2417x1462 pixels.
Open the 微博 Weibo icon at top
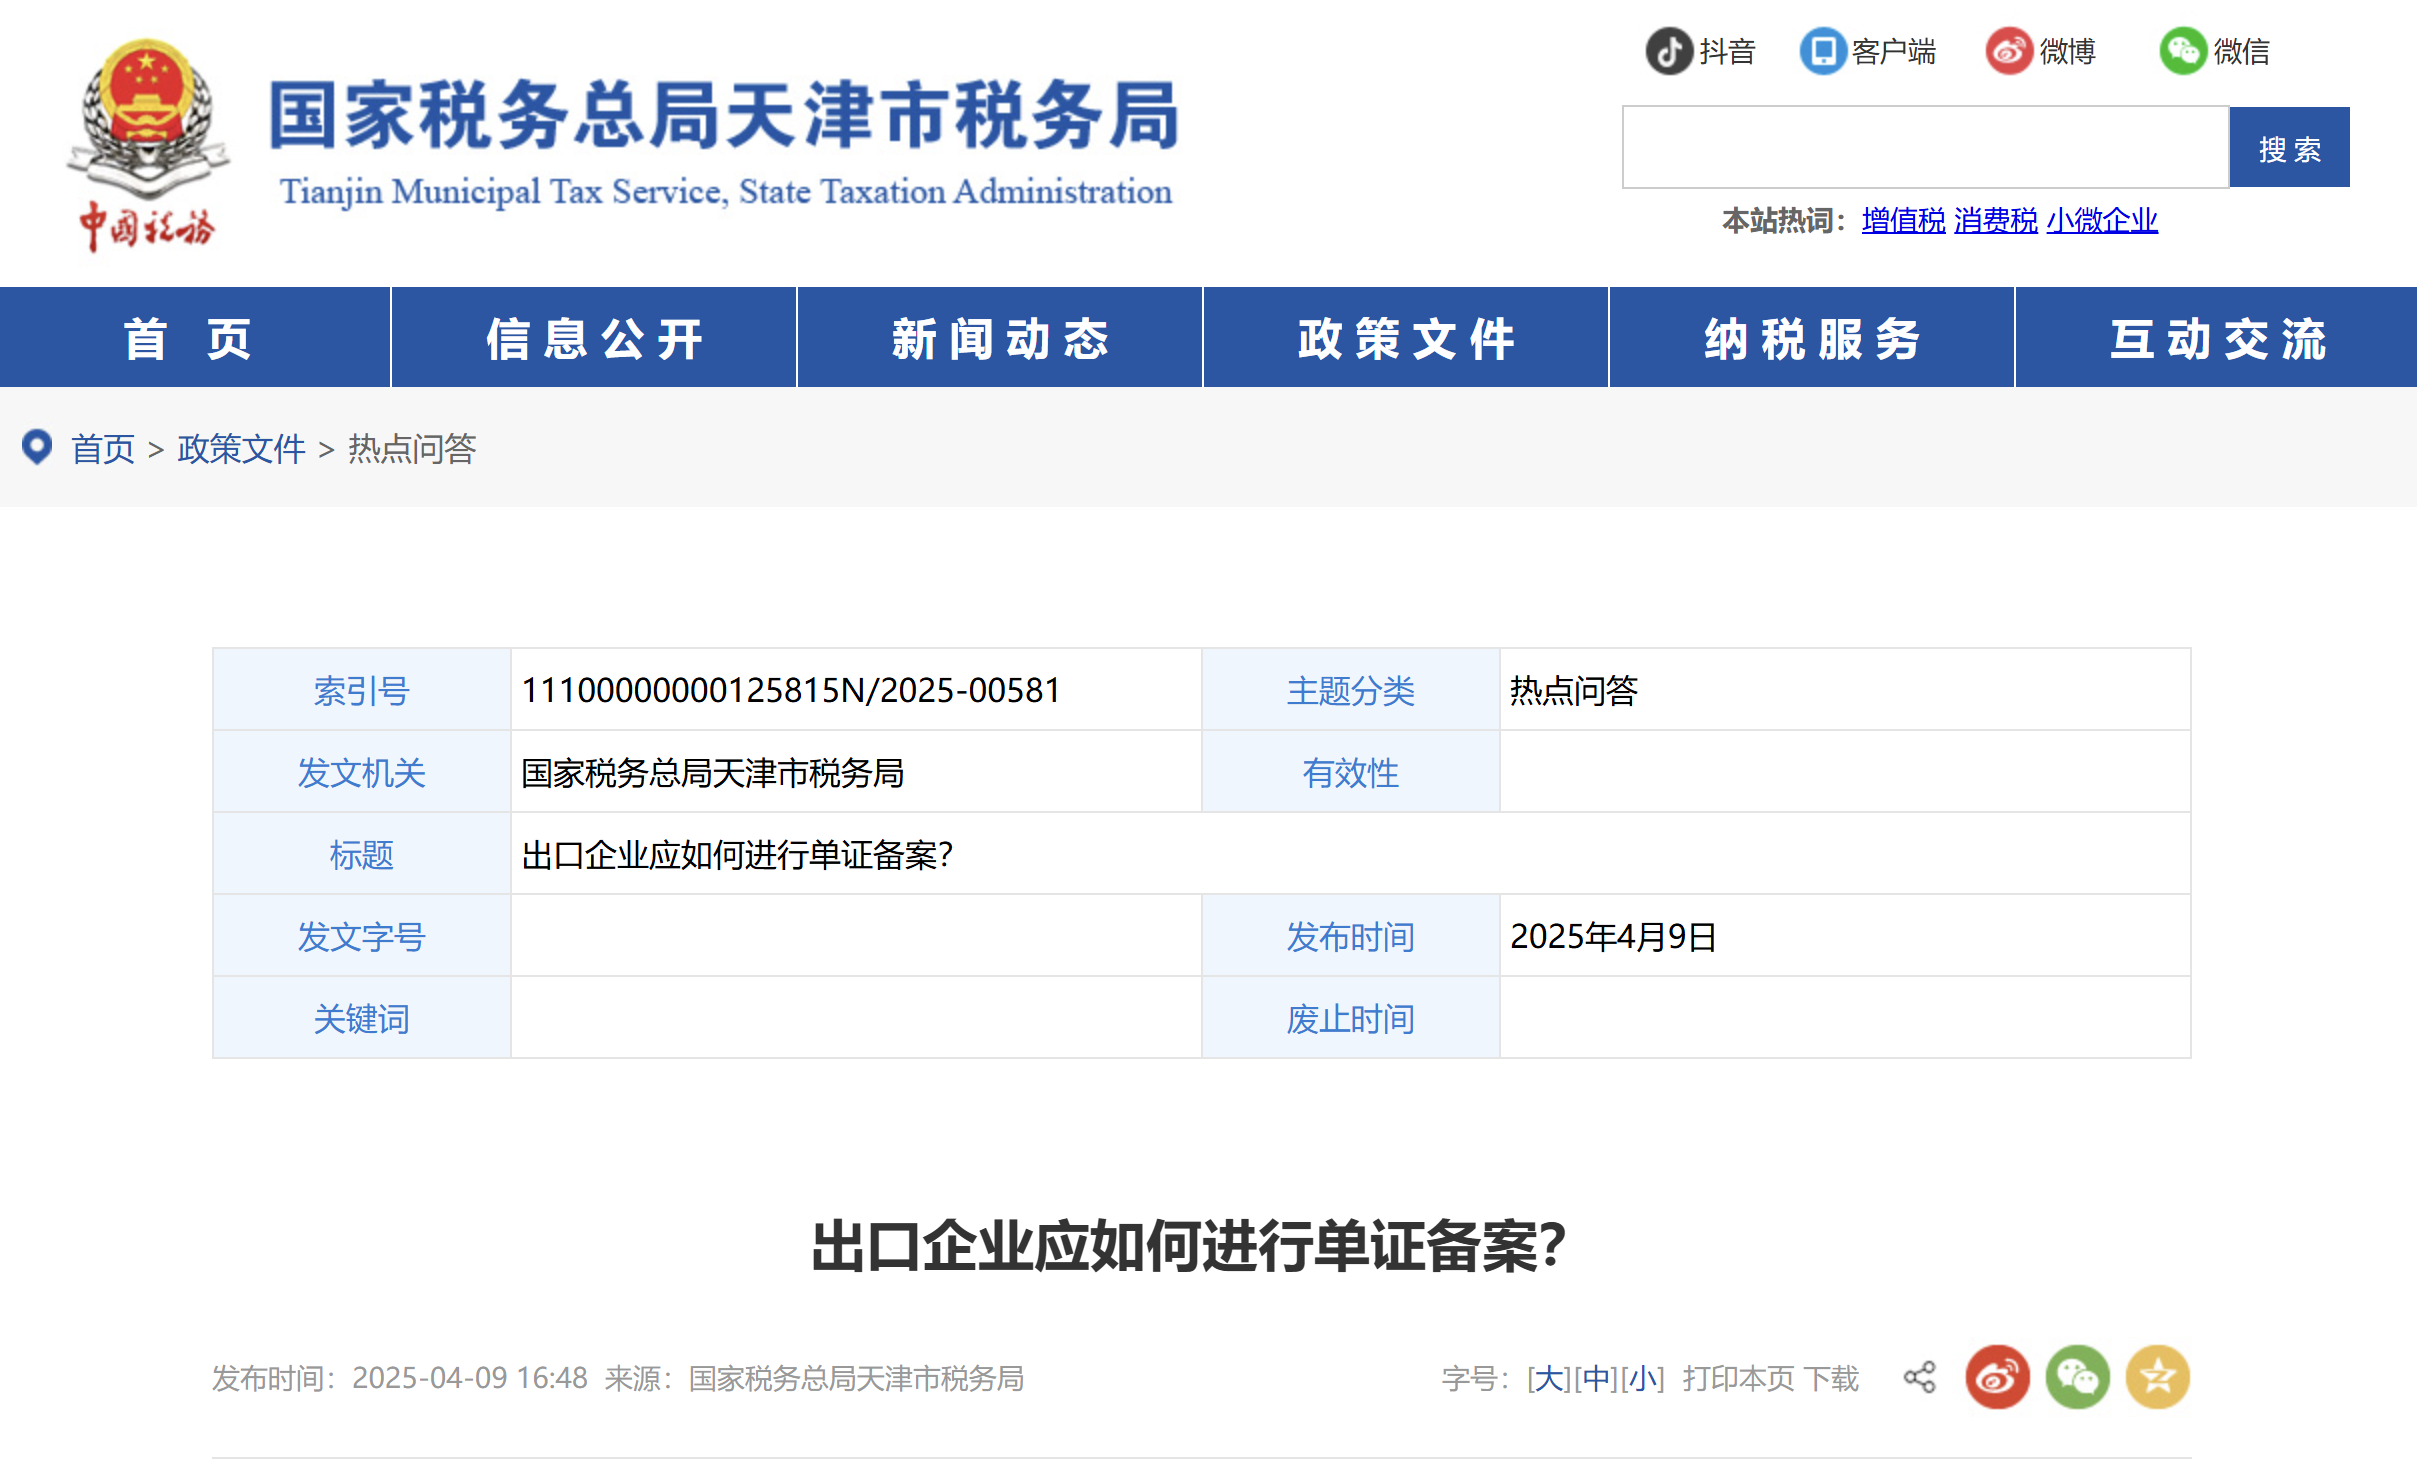coord(2009,50)
